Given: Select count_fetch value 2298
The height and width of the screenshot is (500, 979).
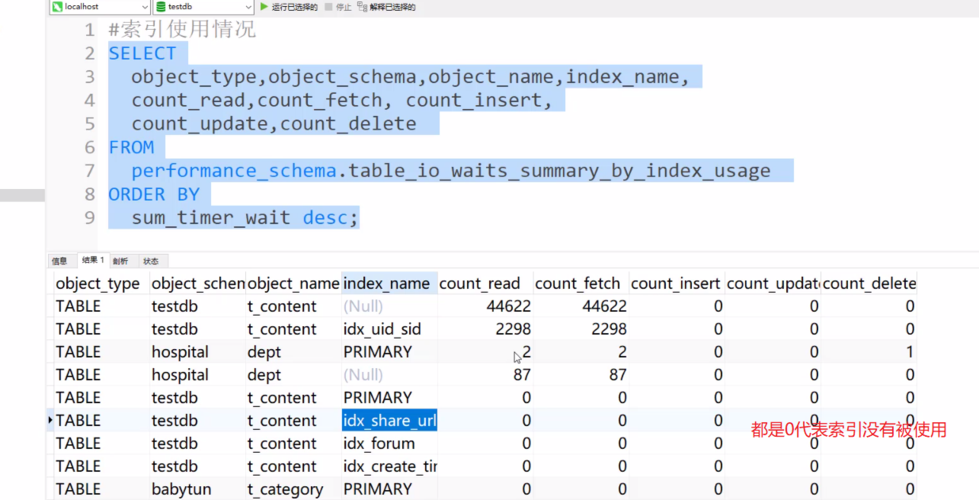Looking at the screenshot, I should (x=581, y=329).
